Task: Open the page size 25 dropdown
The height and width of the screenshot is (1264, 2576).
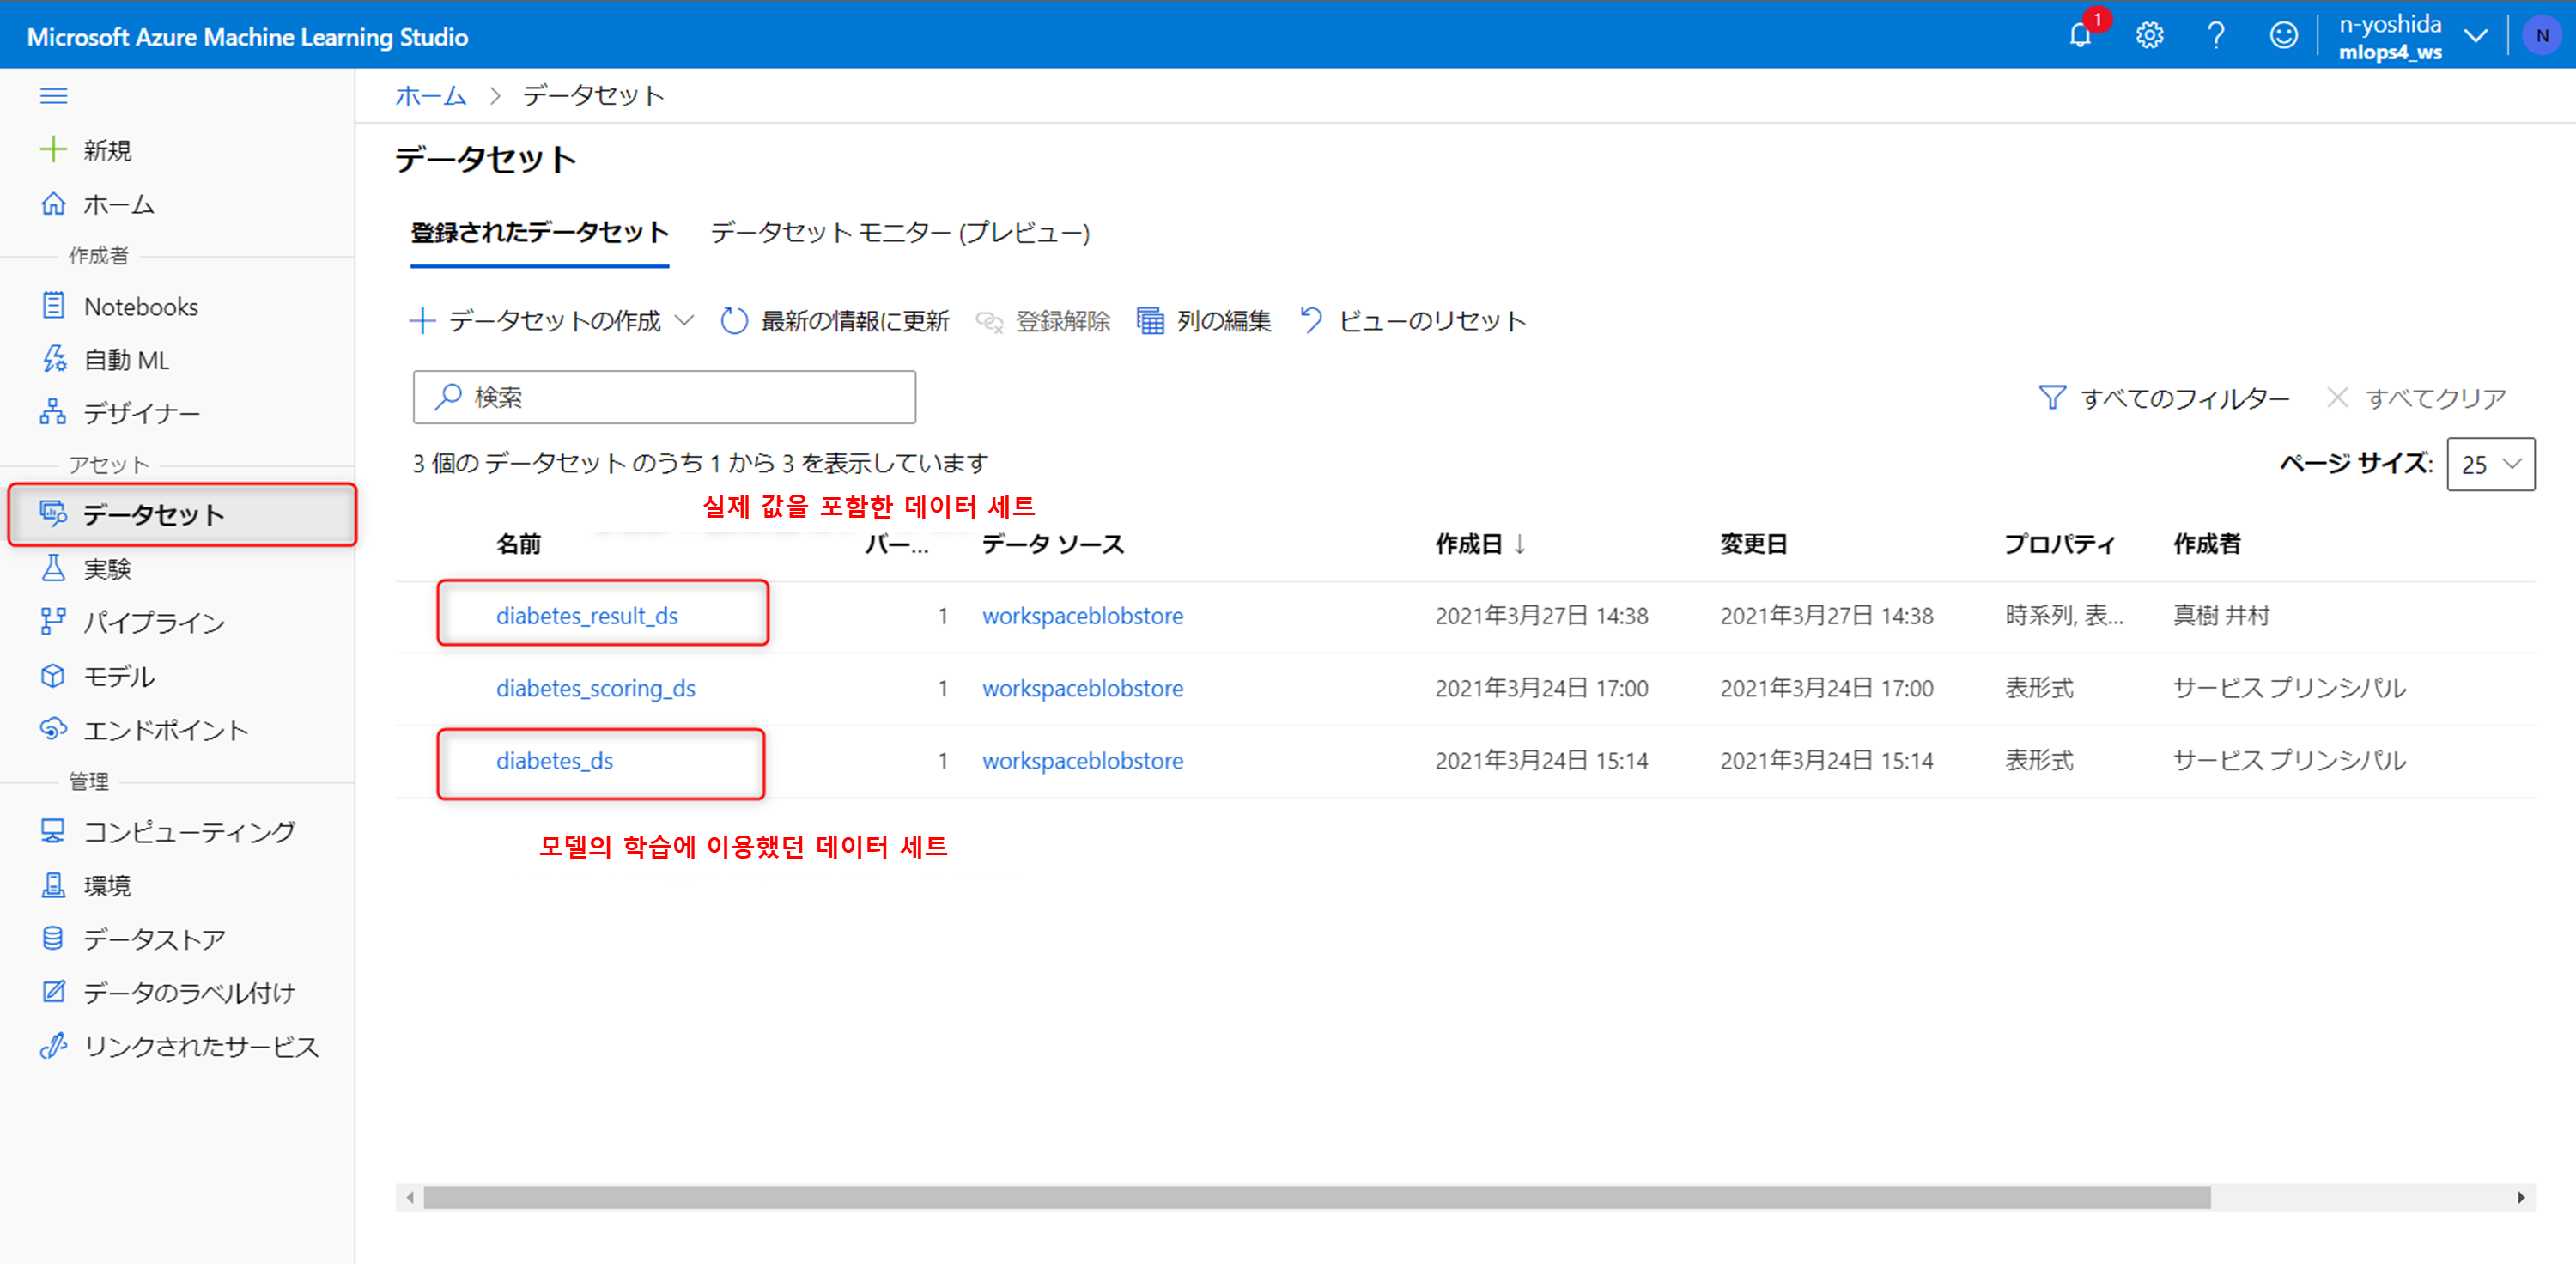Action: (x=2490, y=464)
